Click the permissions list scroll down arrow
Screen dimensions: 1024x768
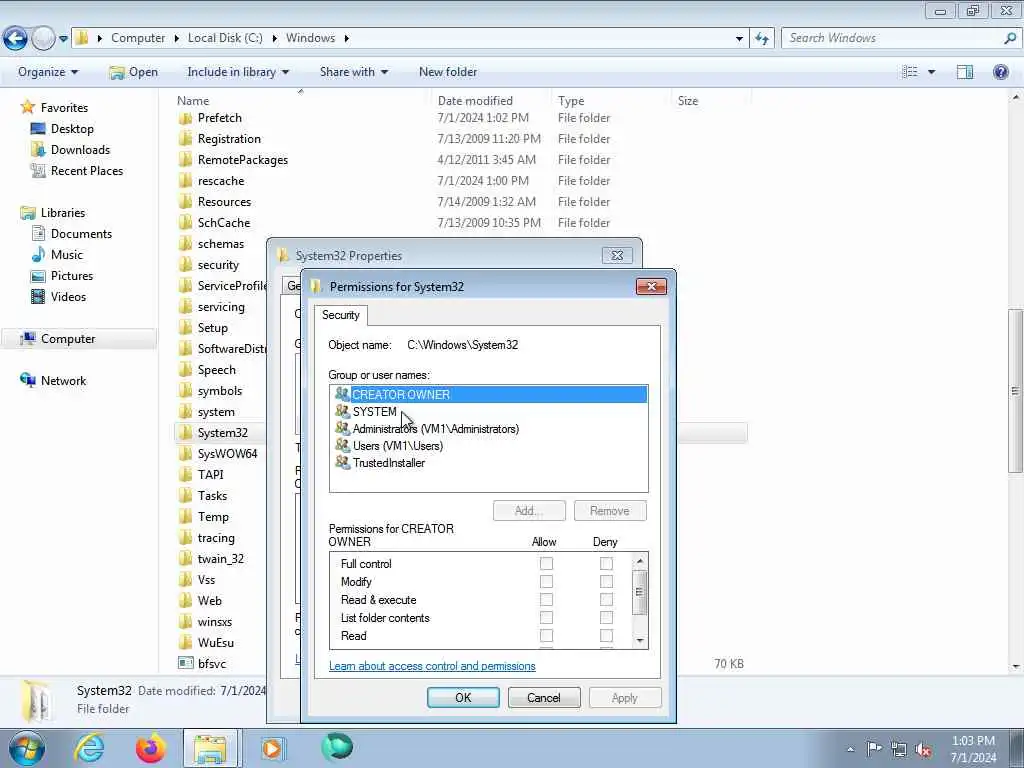tap(640, 641)
